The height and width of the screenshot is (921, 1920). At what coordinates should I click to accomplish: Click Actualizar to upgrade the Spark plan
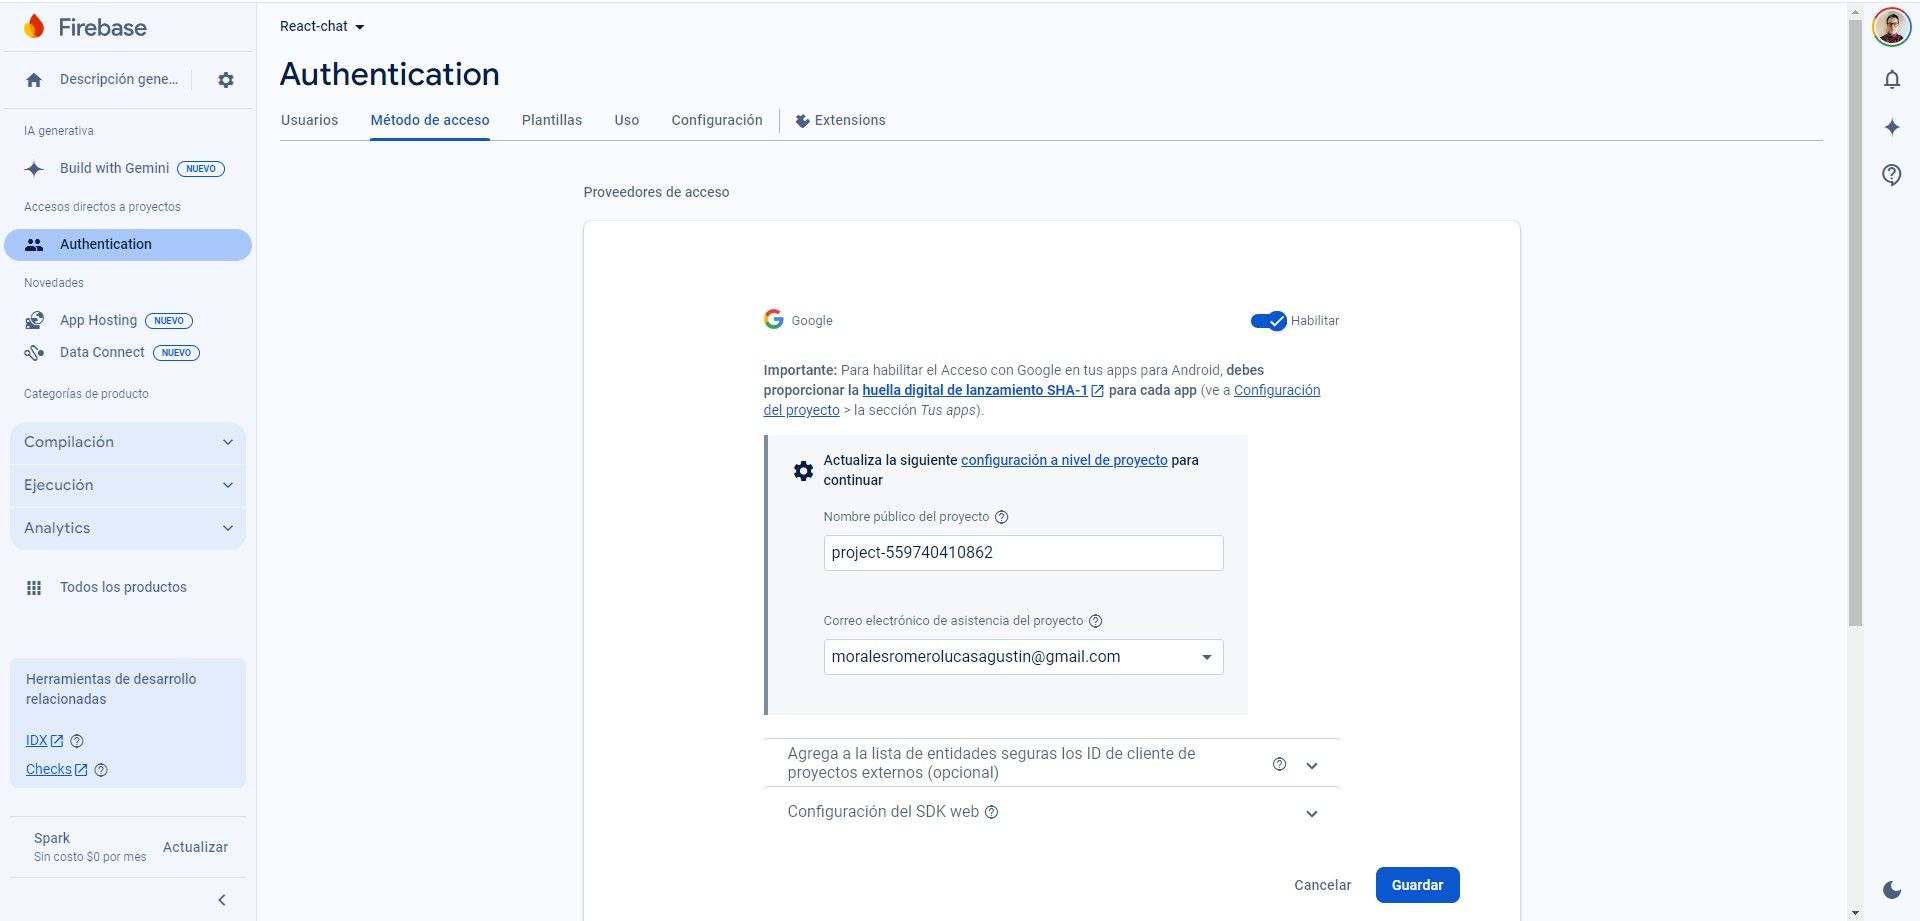click(196, 847)
